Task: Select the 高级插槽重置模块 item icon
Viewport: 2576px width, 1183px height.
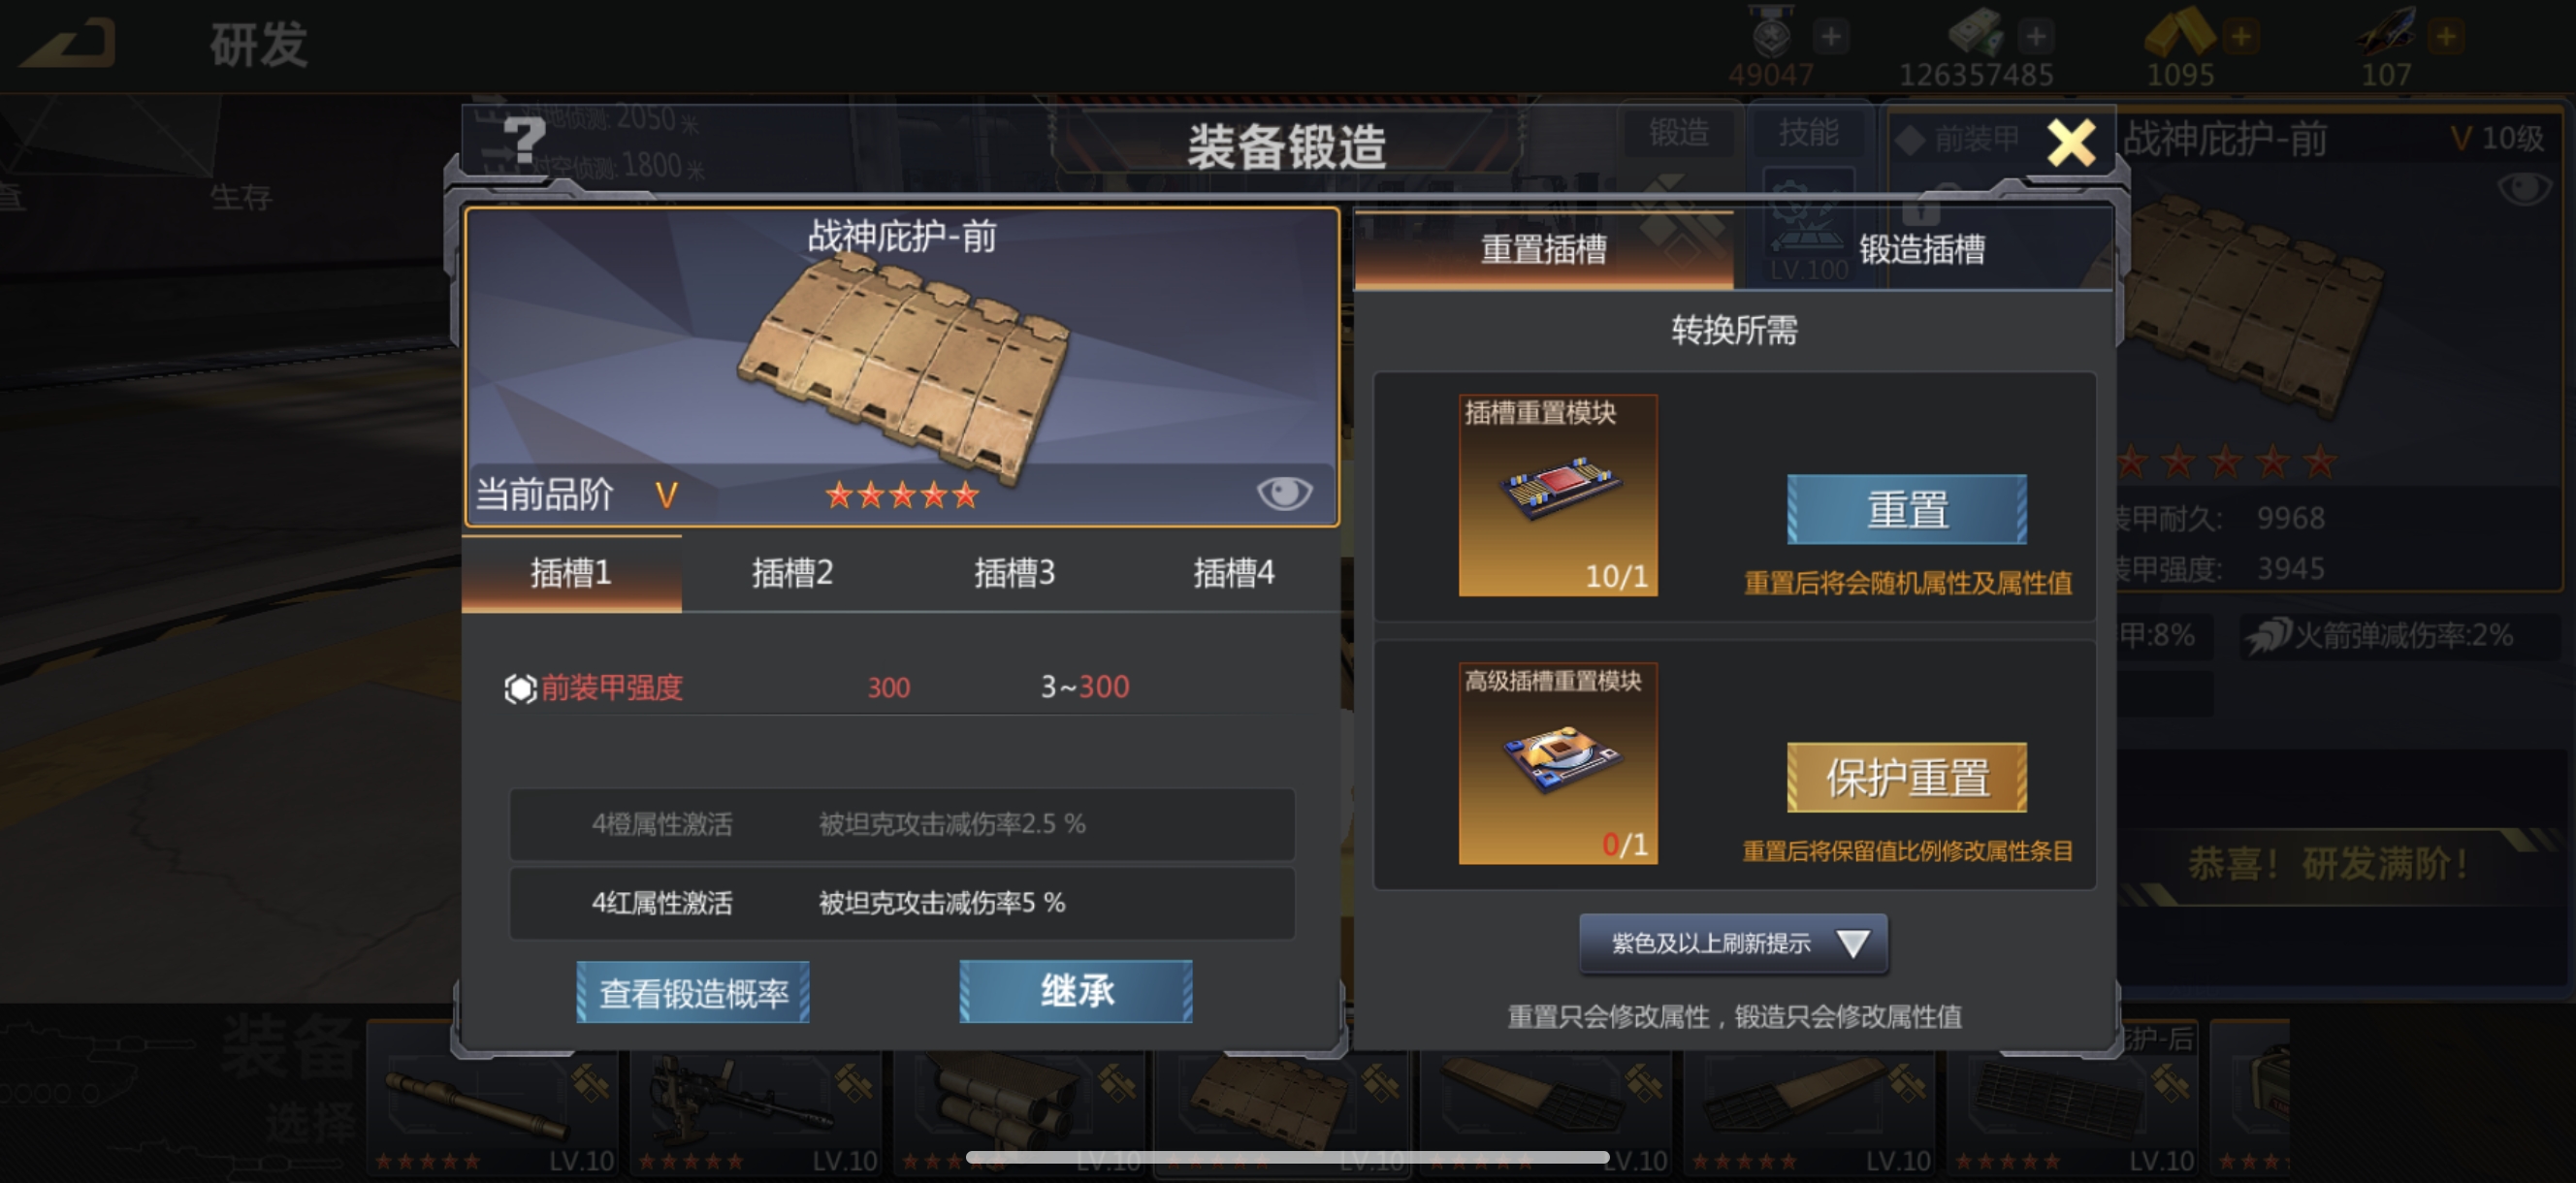Action: pos(1558,763)
